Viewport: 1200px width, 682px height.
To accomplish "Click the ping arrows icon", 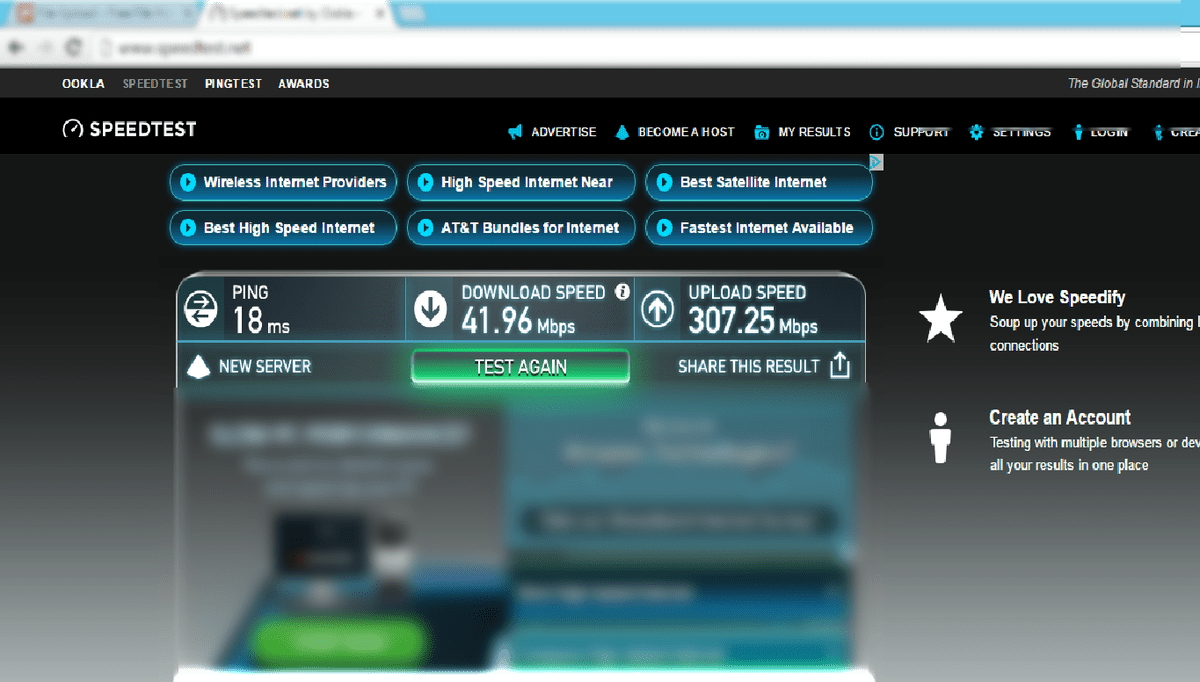I will pyautogui.click(x=201, y=309).
